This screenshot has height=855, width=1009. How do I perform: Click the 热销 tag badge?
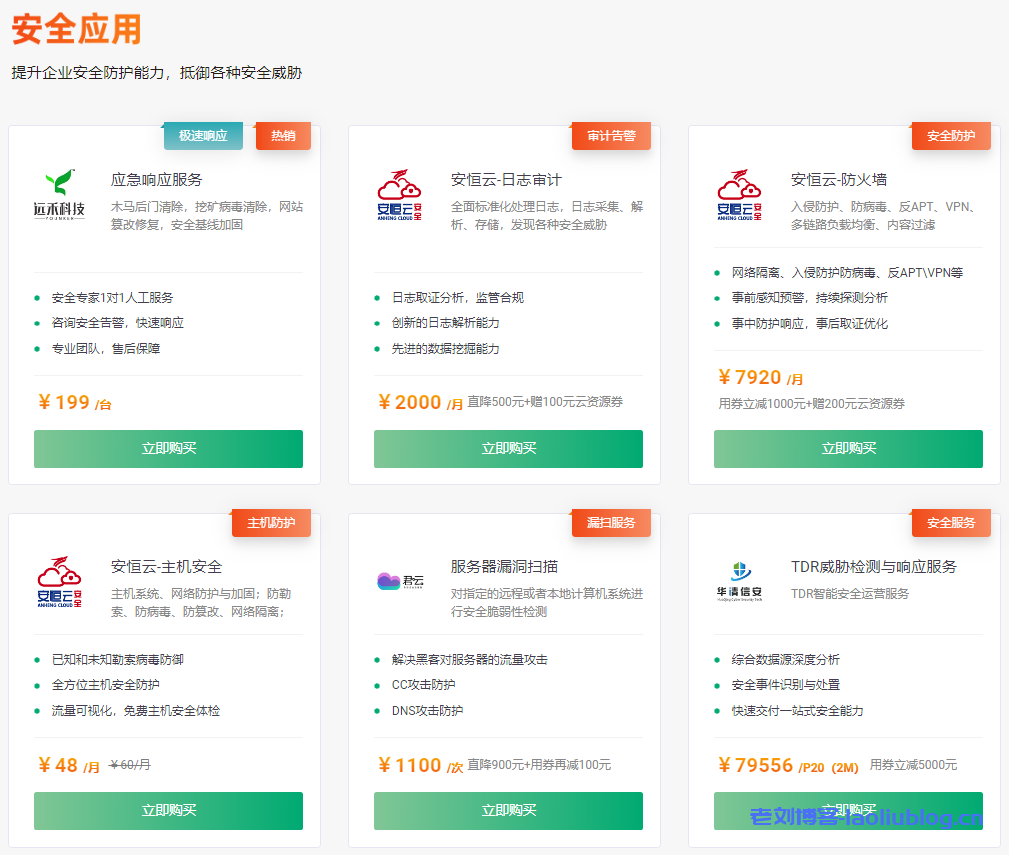[283, 136]
